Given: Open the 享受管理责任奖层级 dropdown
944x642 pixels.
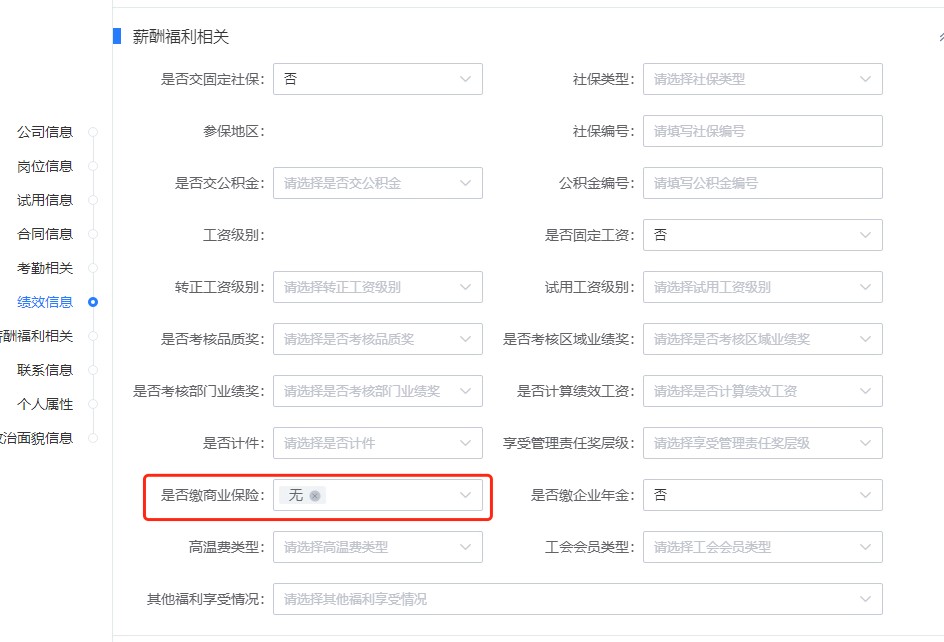Looking at the screenshot, I should [866, 443].
